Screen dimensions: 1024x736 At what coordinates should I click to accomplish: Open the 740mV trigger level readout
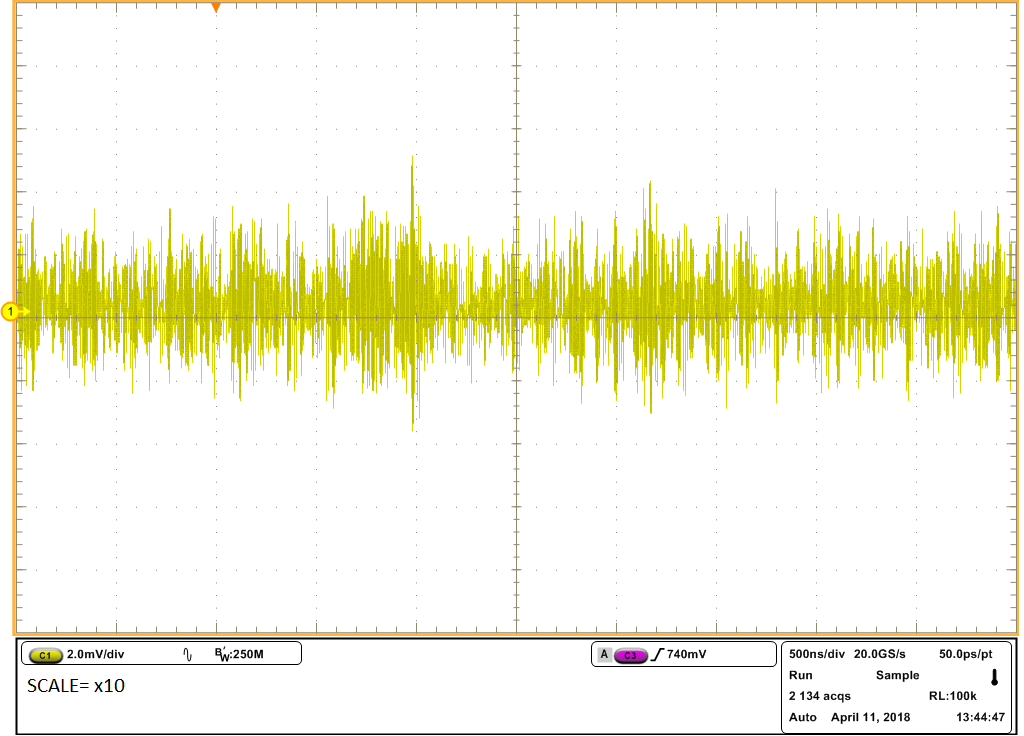point(687,655)
